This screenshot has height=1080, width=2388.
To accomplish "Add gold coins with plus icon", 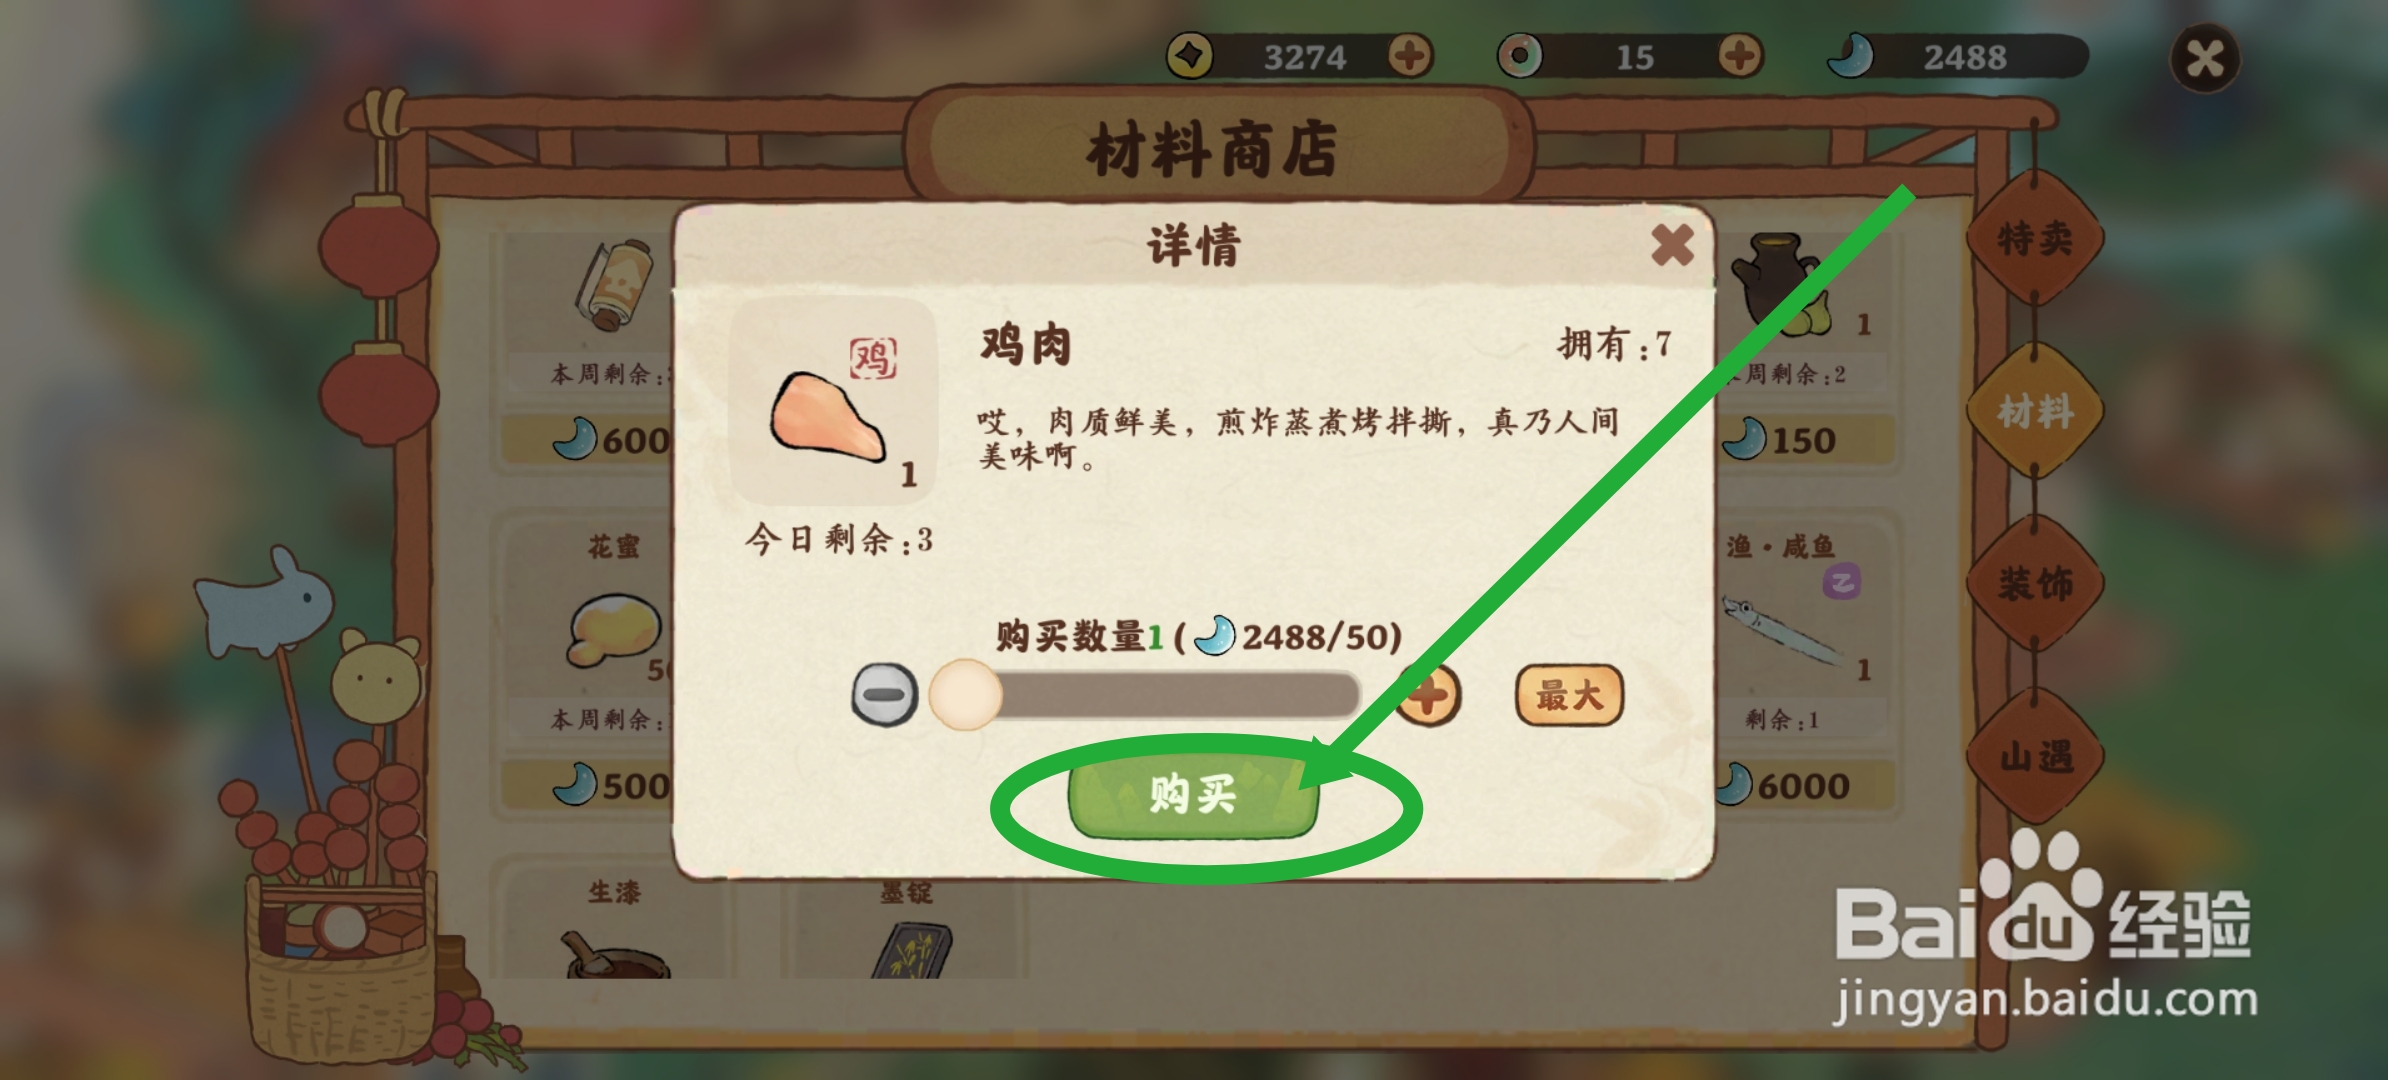I will [x=1410, y=56].
